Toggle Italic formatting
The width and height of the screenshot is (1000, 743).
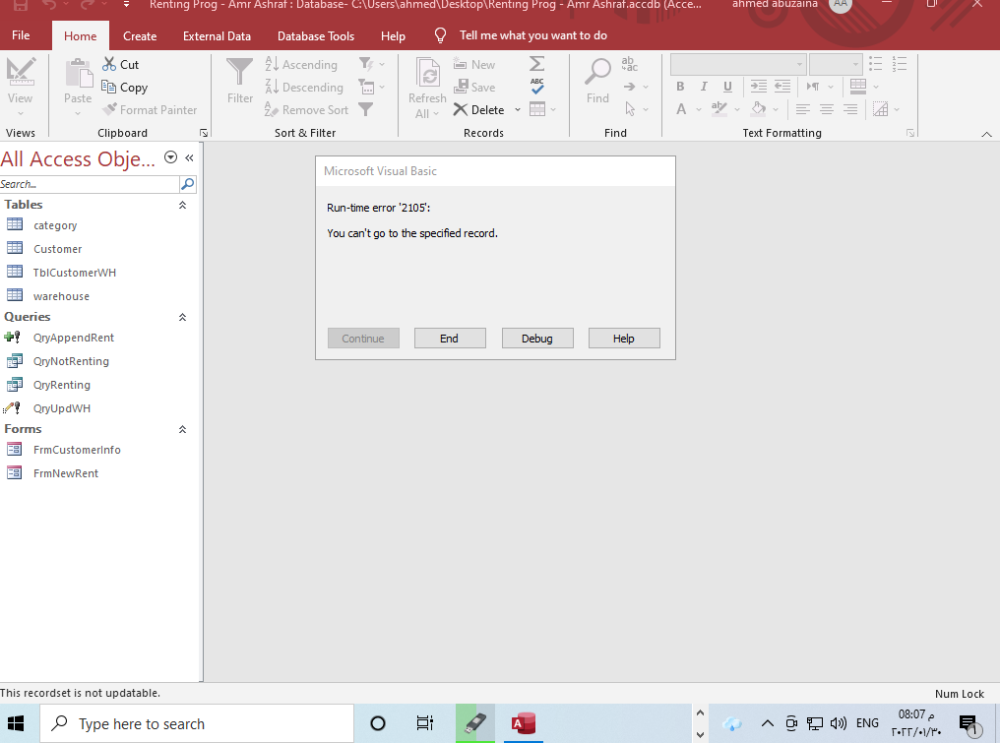tap(704, 86)
